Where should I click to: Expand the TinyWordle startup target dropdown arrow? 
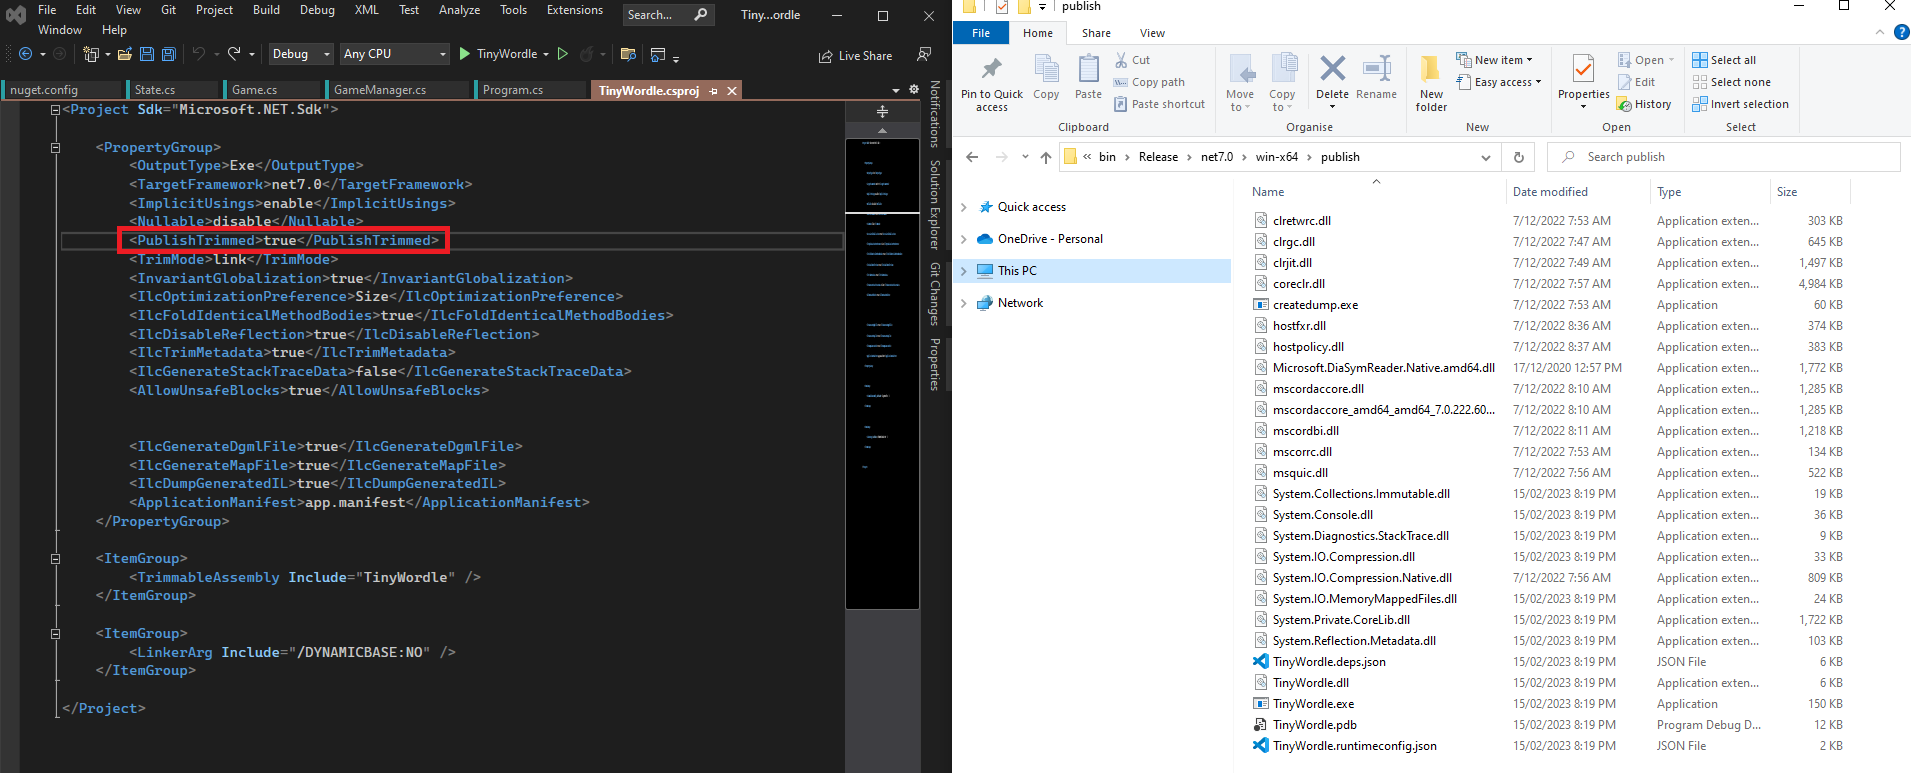tap(545, 54)
